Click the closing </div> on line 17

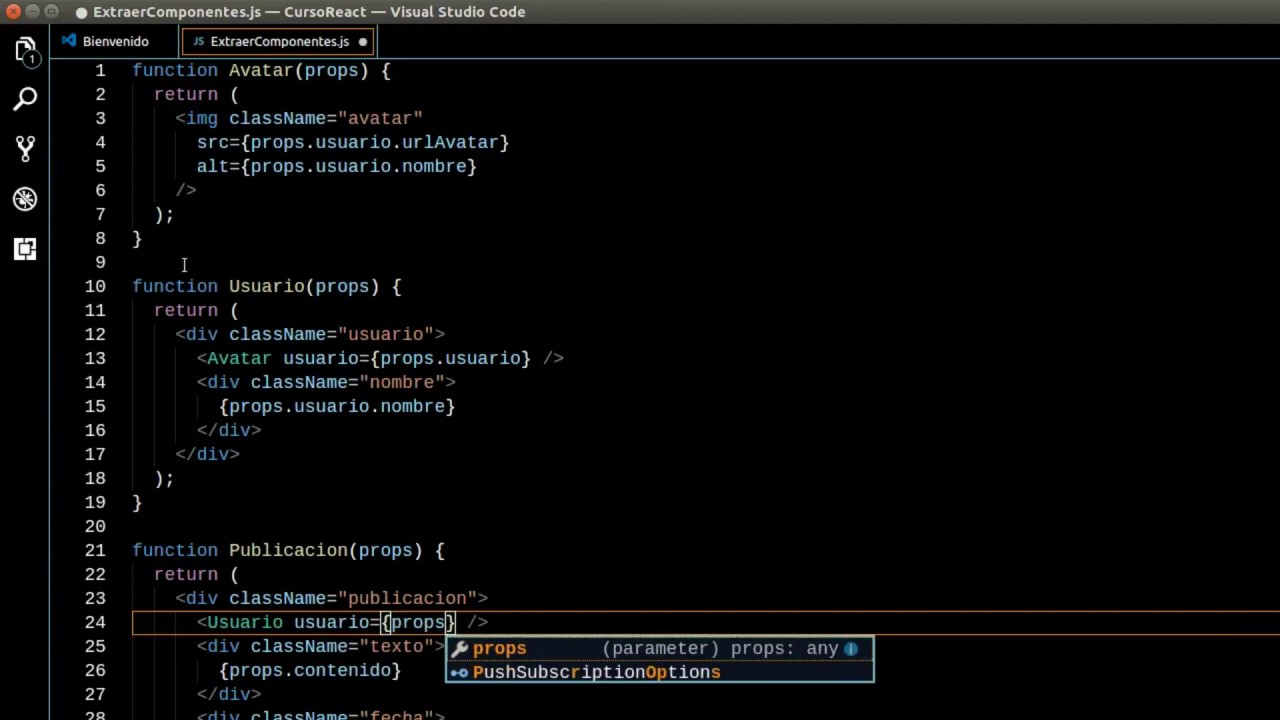point(207,454)
